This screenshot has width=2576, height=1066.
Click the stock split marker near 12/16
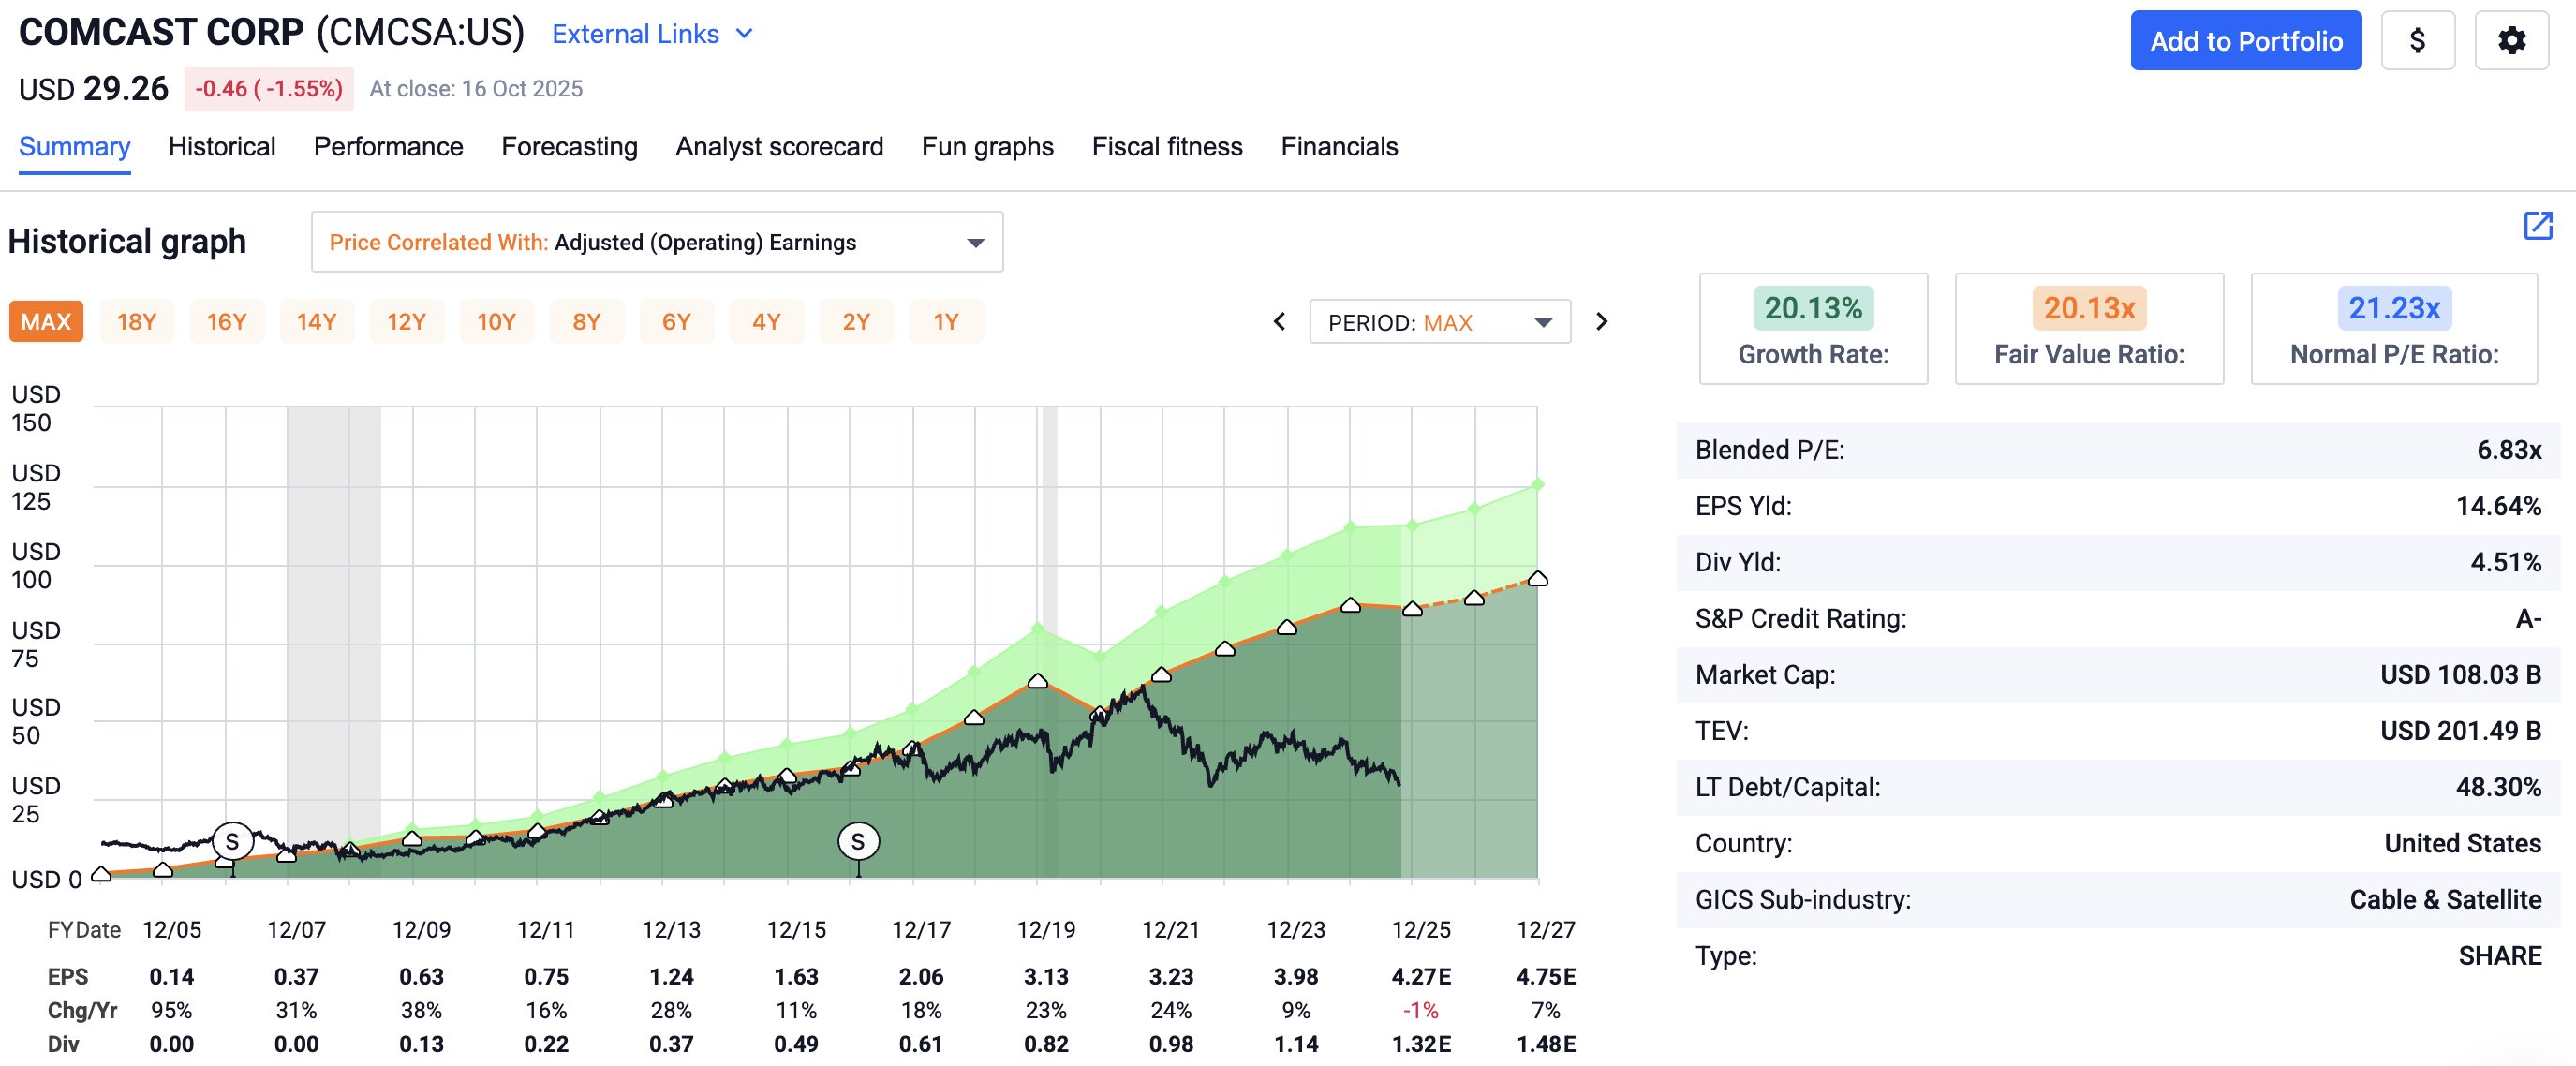click(857, 842)
